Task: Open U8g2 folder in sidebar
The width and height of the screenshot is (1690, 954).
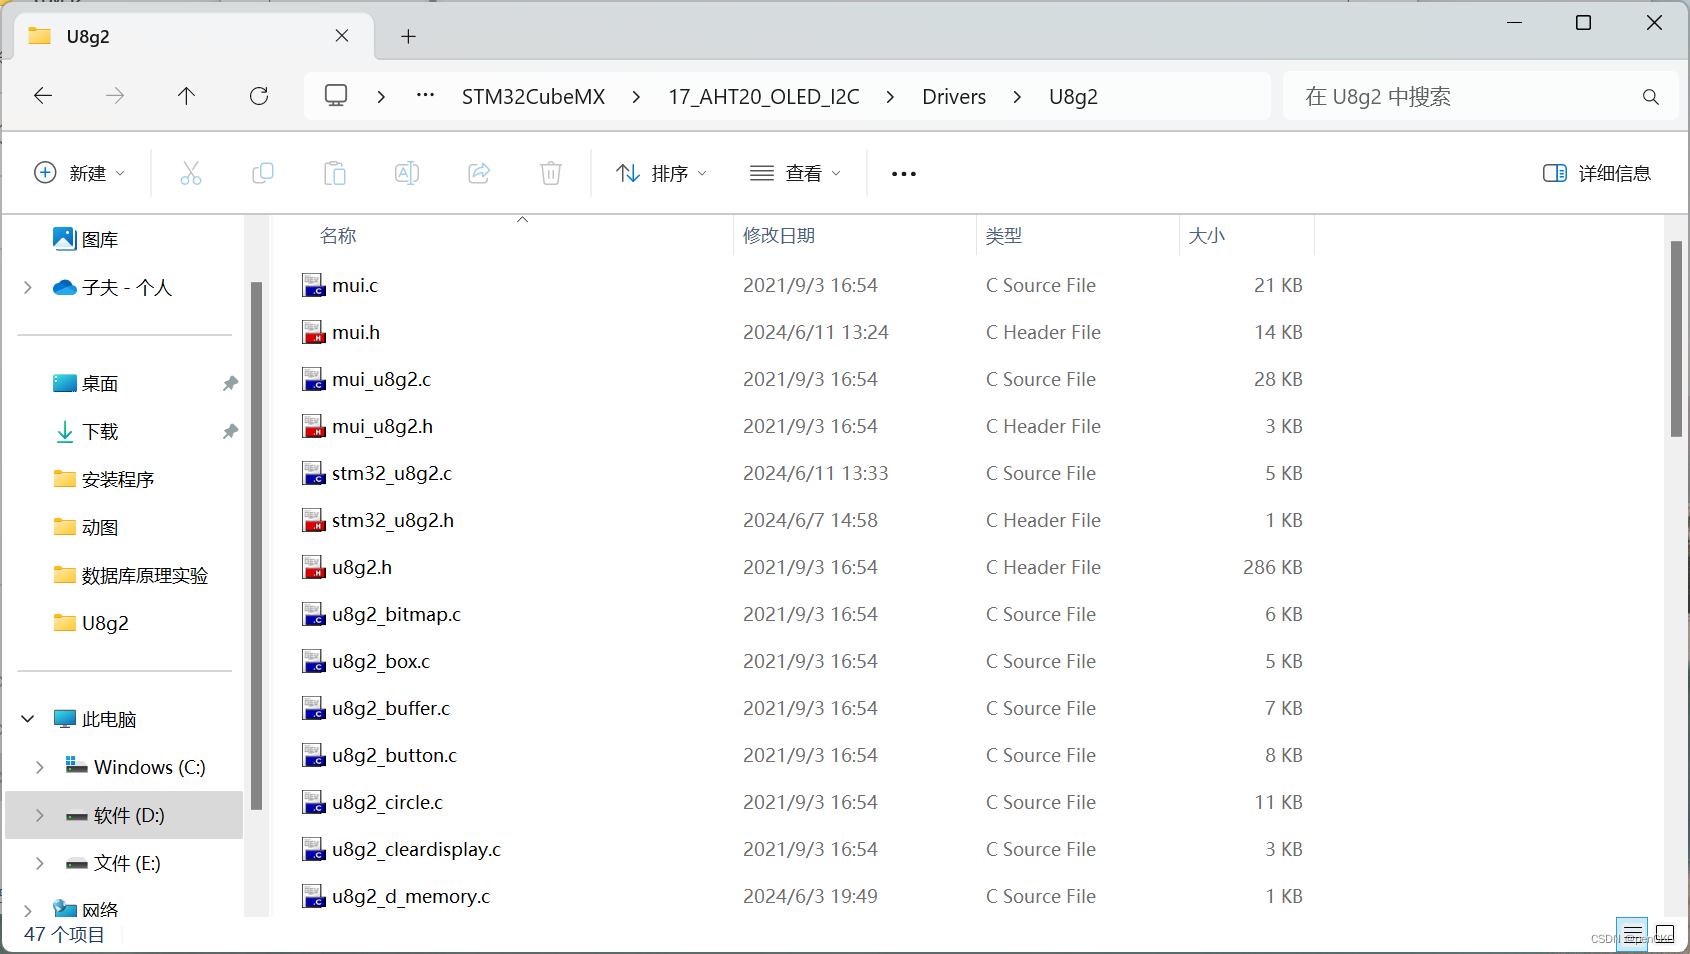Action: click(92, 623)
